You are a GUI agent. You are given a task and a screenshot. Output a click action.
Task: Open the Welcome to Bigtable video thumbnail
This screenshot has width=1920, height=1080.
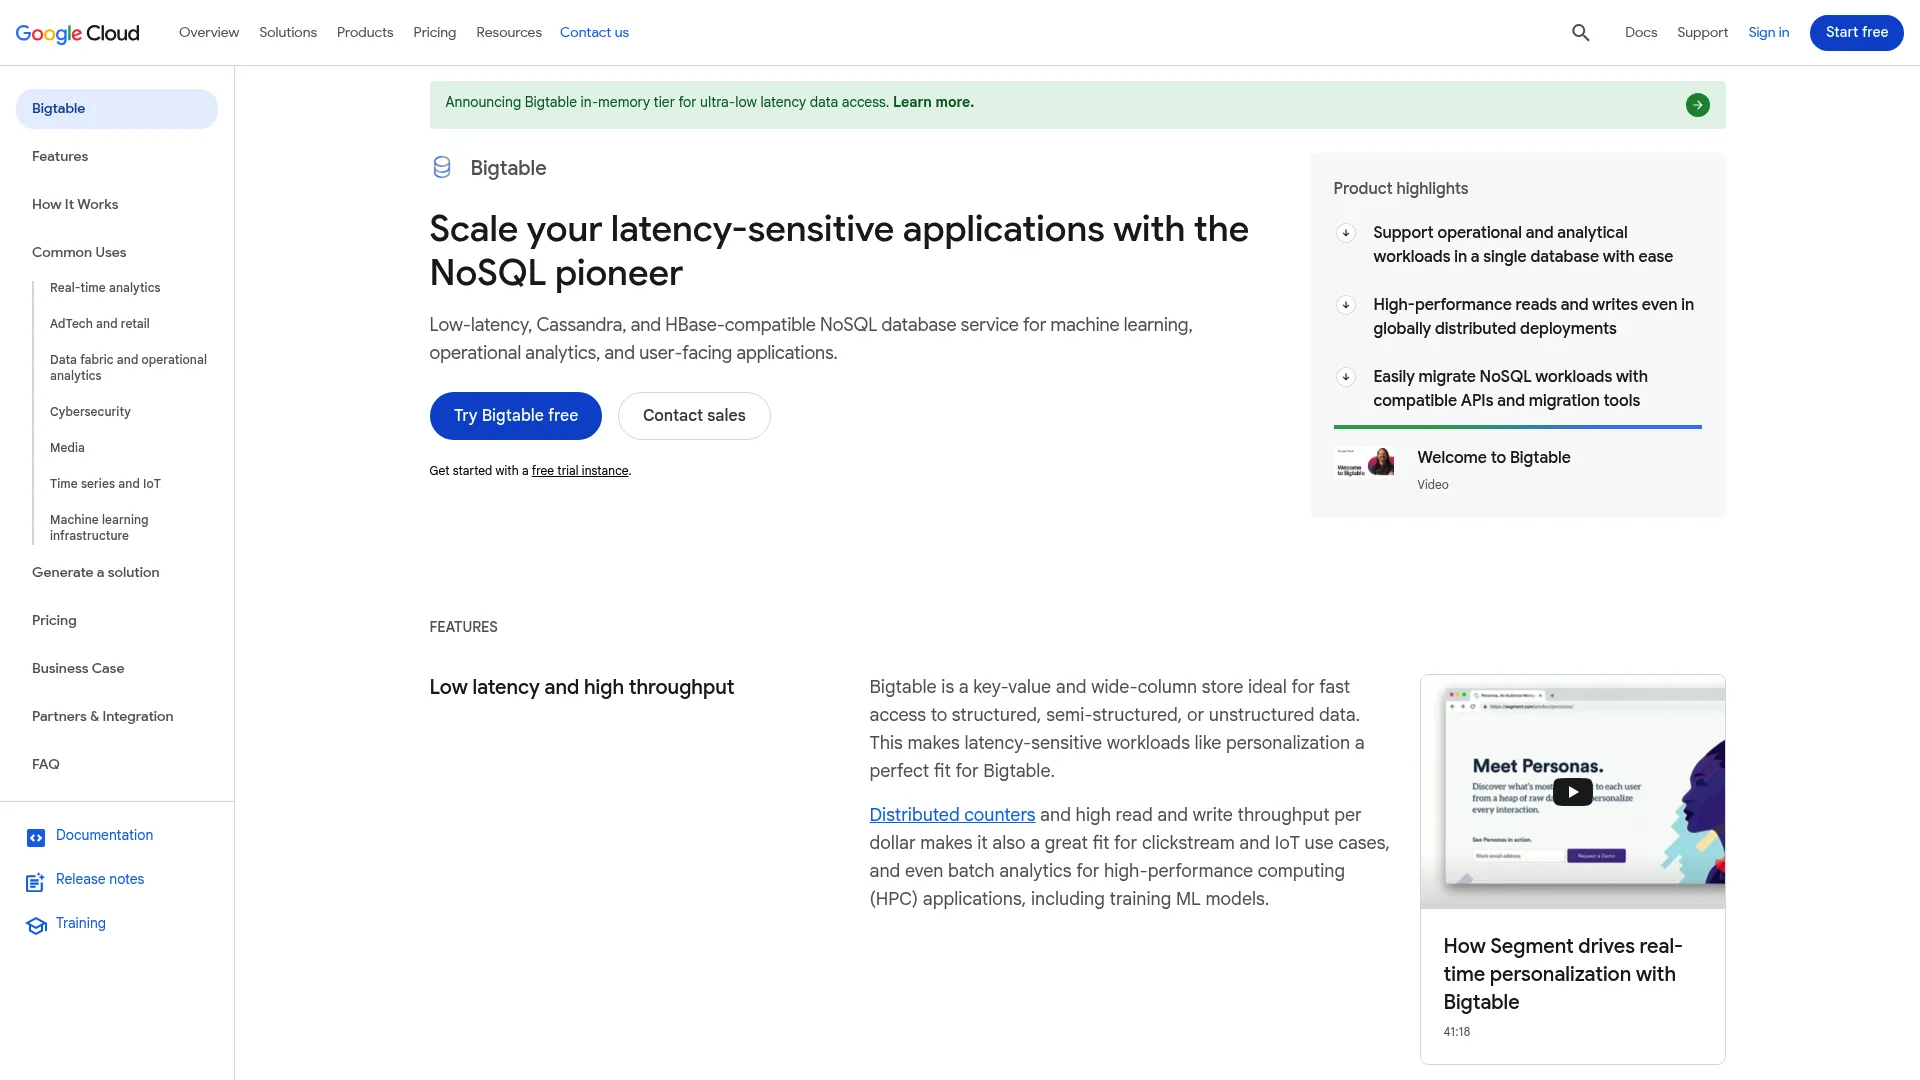click(x=1365, y=462)
